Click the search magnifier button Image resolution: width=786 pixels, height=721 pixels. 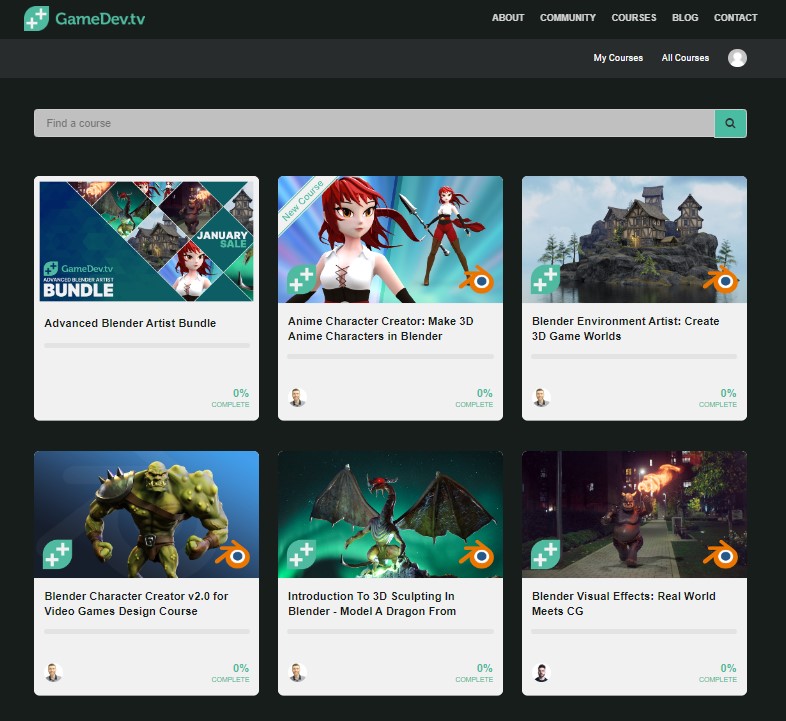pos(730,123)
